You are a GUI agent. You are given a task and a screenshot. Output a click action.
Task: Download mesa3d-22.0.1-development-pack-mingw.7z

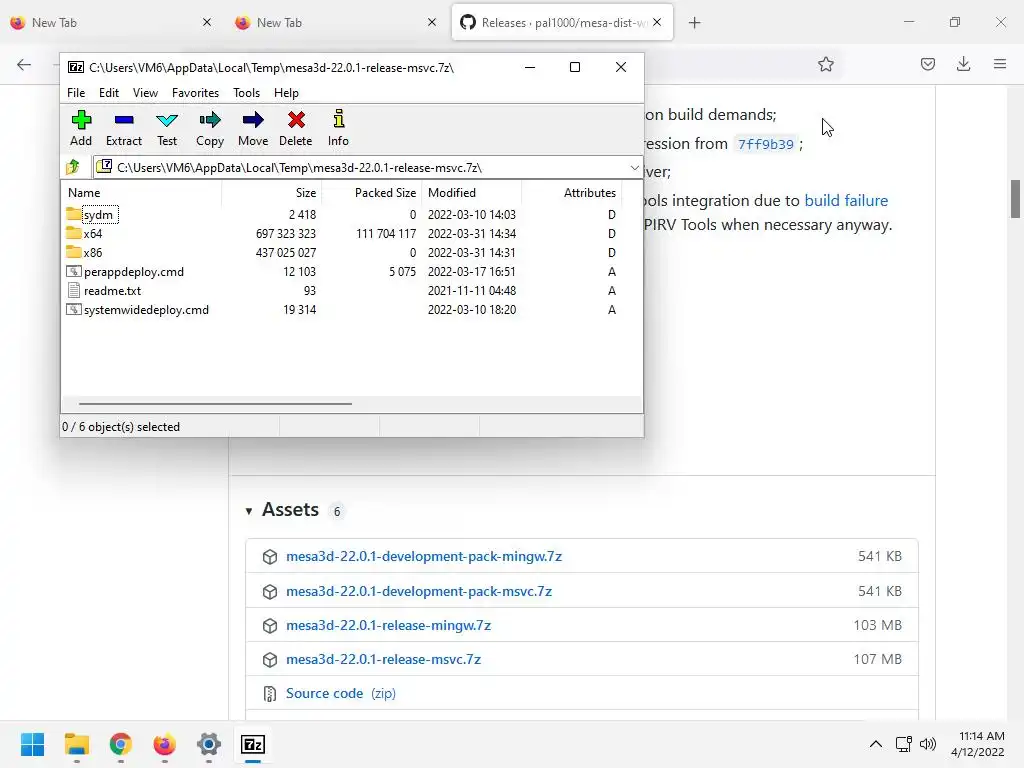click(x=424, y=556)
